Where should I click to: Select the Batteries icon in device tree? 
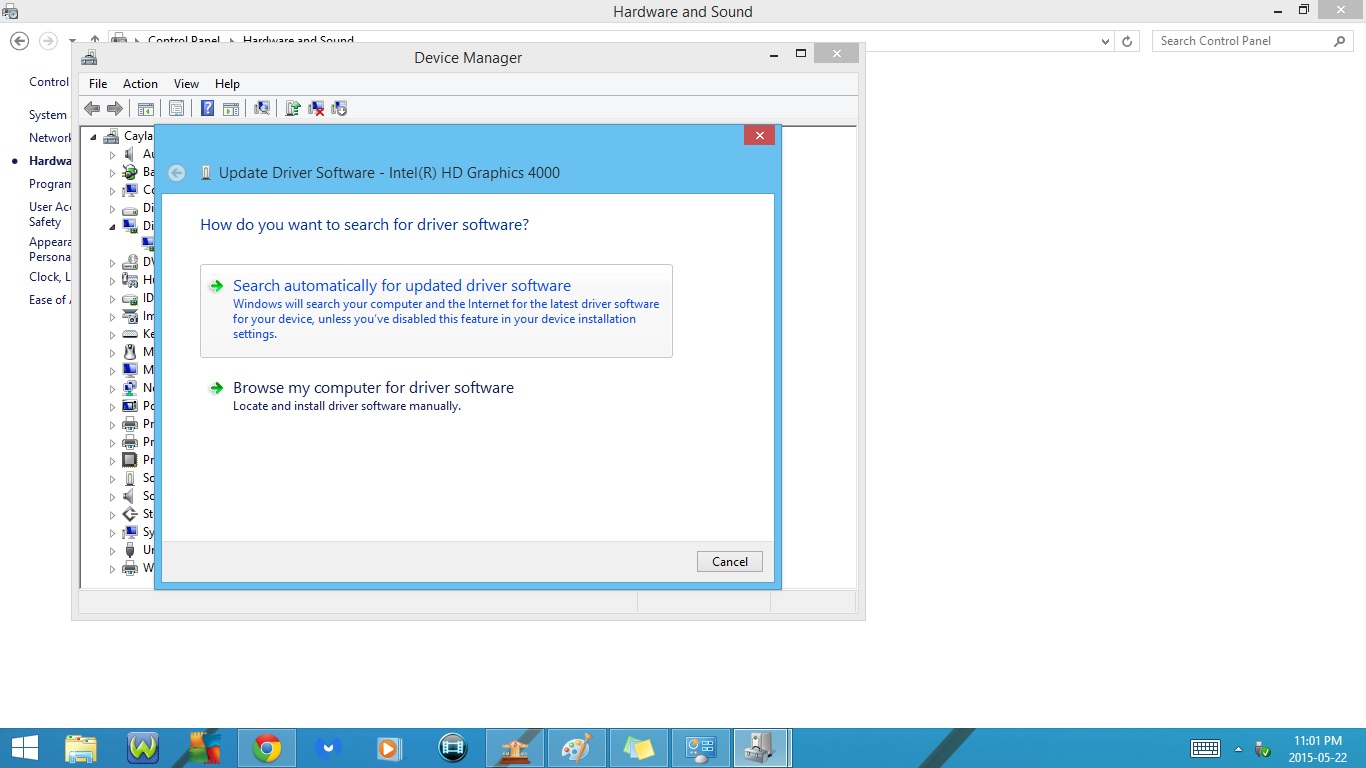pyautogui.click(x=130, y=172)
